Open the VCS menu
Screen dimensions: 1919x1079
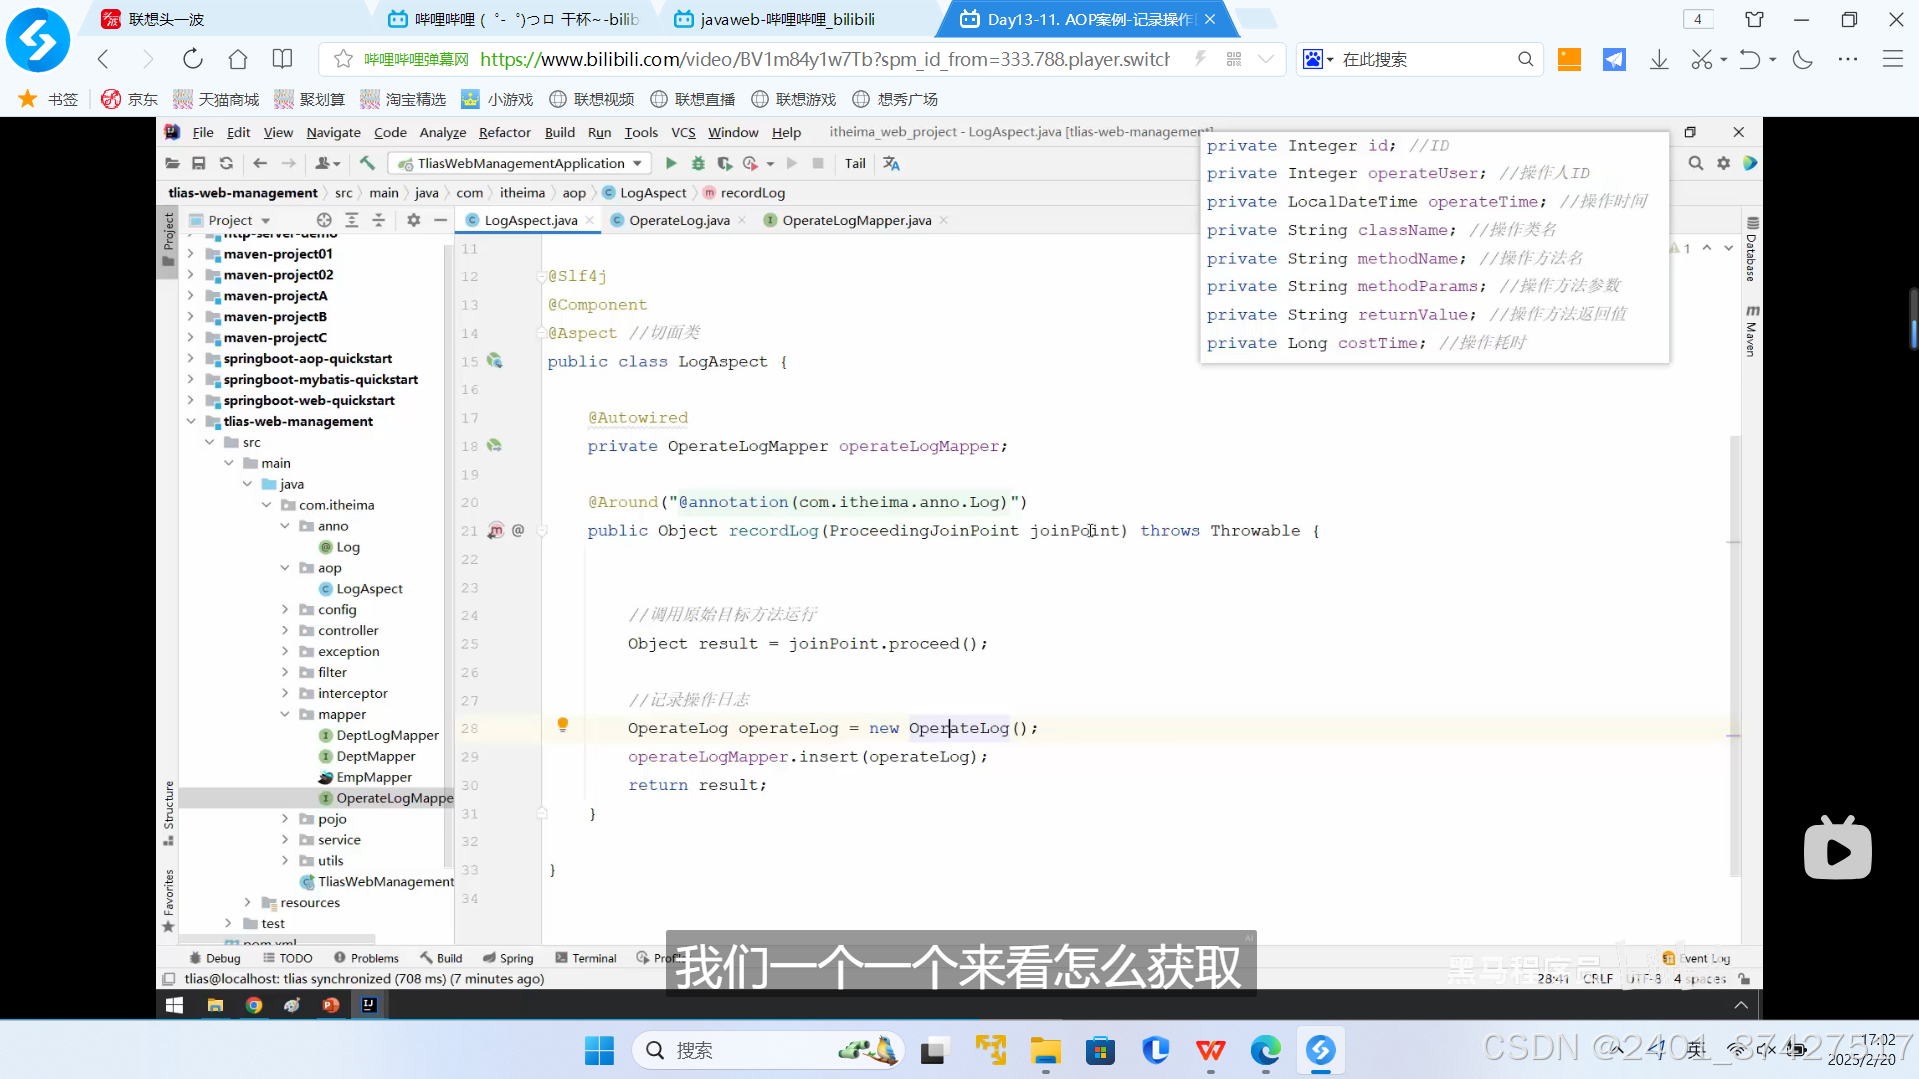683,132
